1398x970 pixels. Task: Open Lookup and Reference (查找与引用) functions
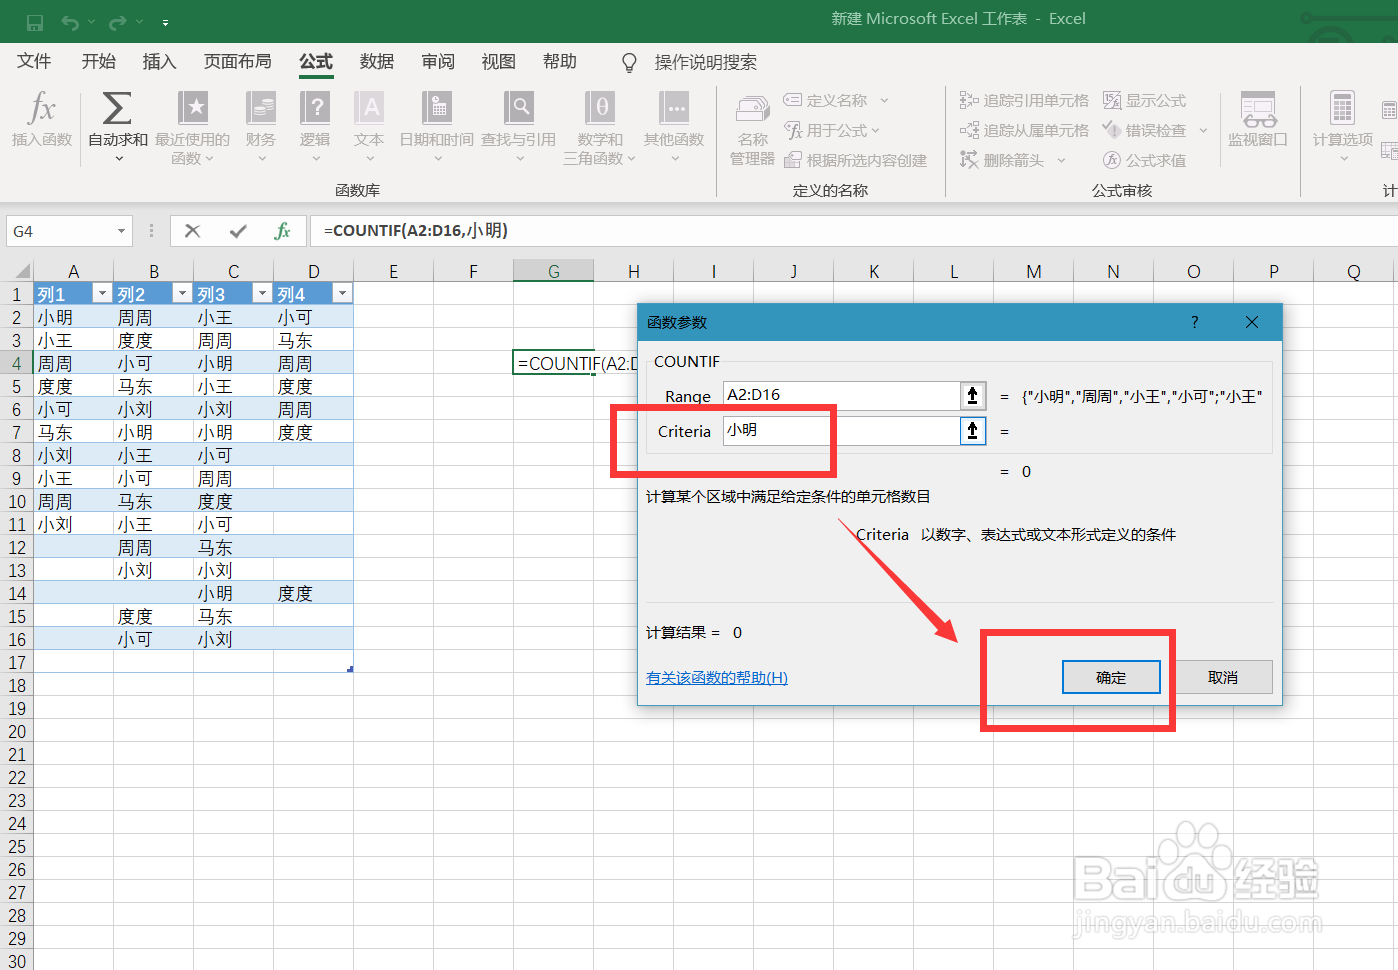tap(519, 126)
